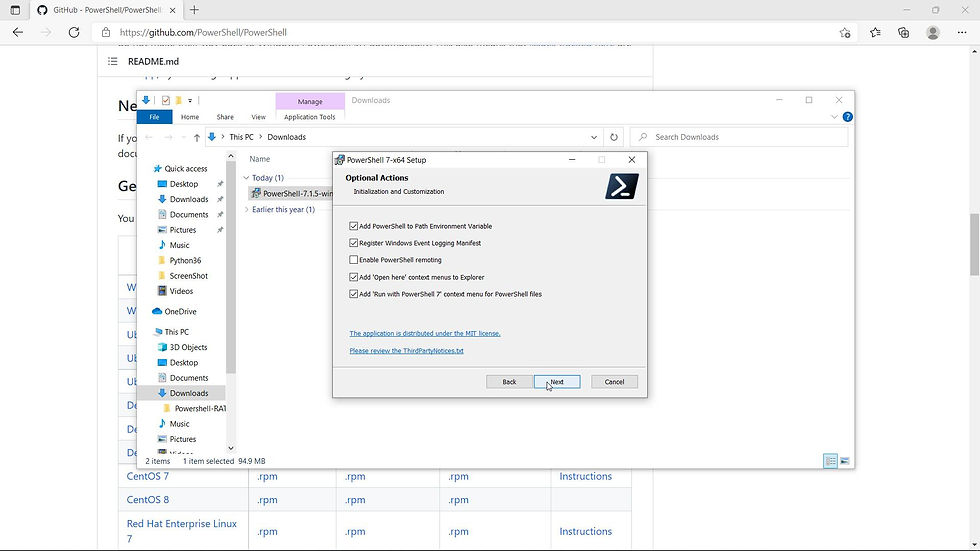980x551 pixels.
Task: Open the View ribbon tab
Action: coord(258,117)
